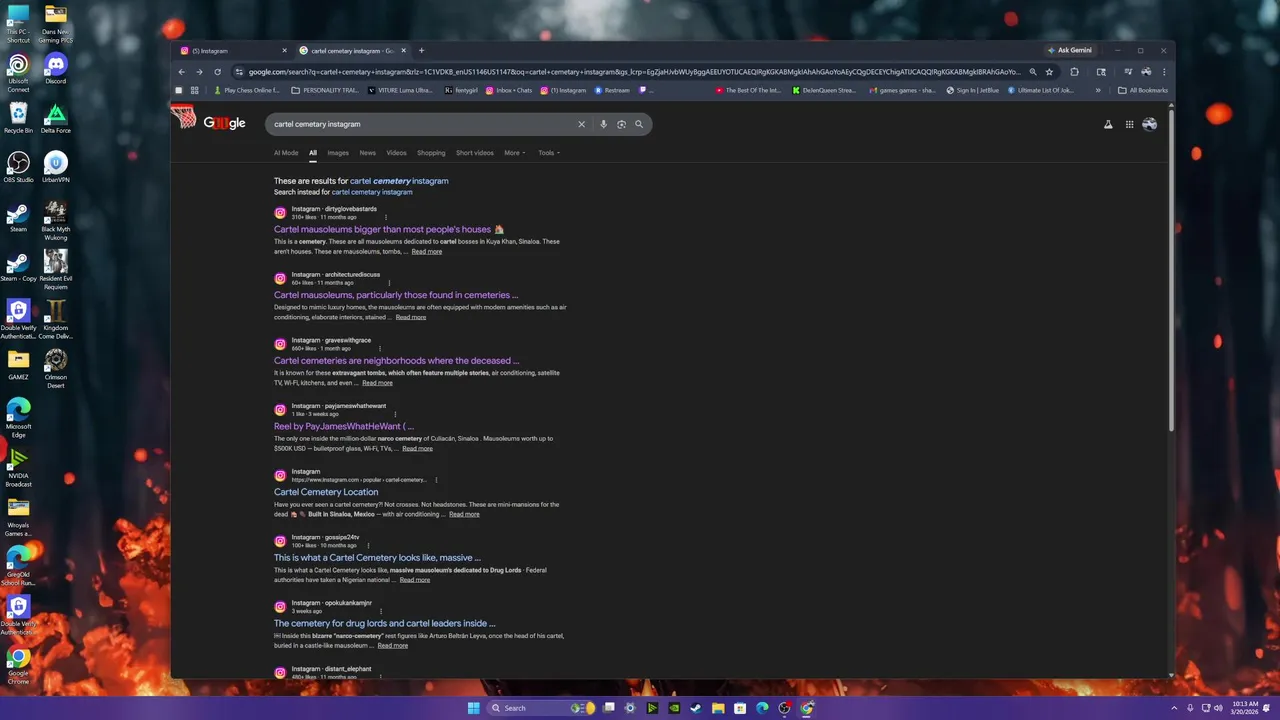Open 'The cemetery for drug lords' result
Image resolution: width=1280 pixels, height=720 pixels.
click(x=384, y=623)
